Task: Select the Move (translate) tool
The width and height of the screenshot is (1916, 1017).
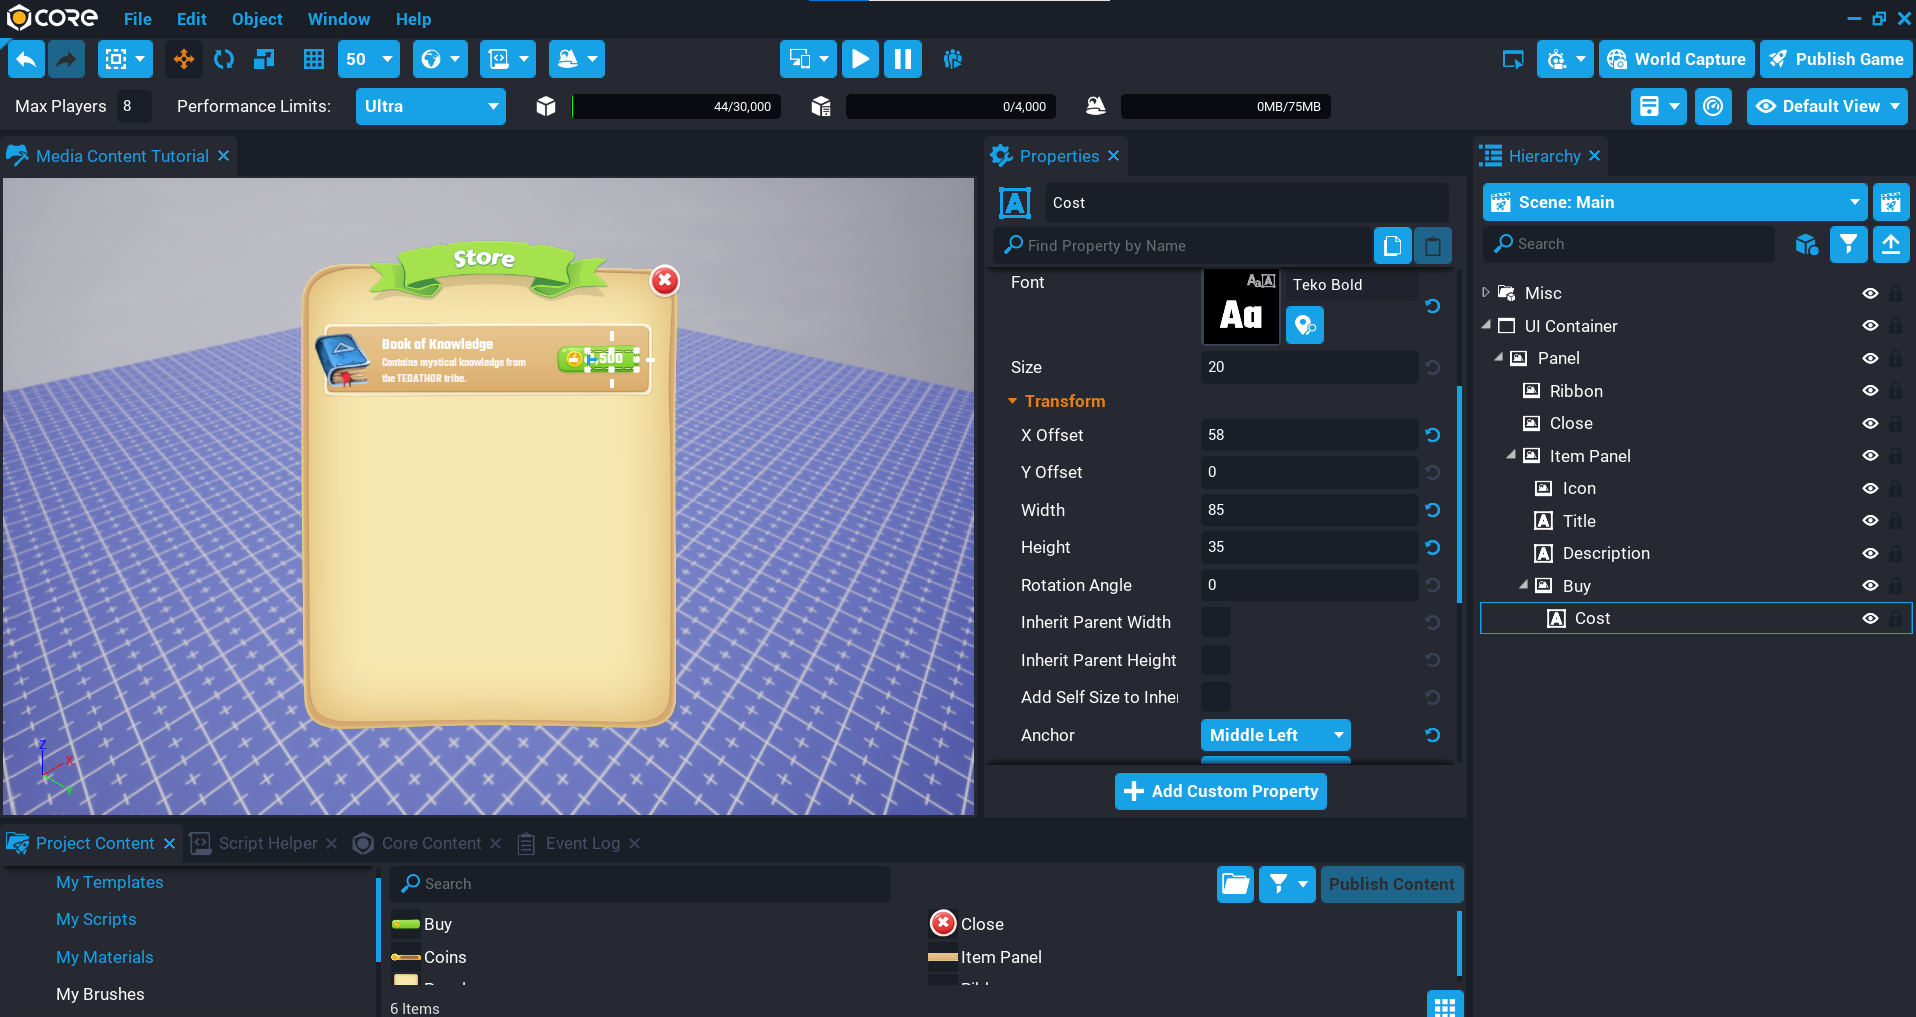Action: coord(184,60)
